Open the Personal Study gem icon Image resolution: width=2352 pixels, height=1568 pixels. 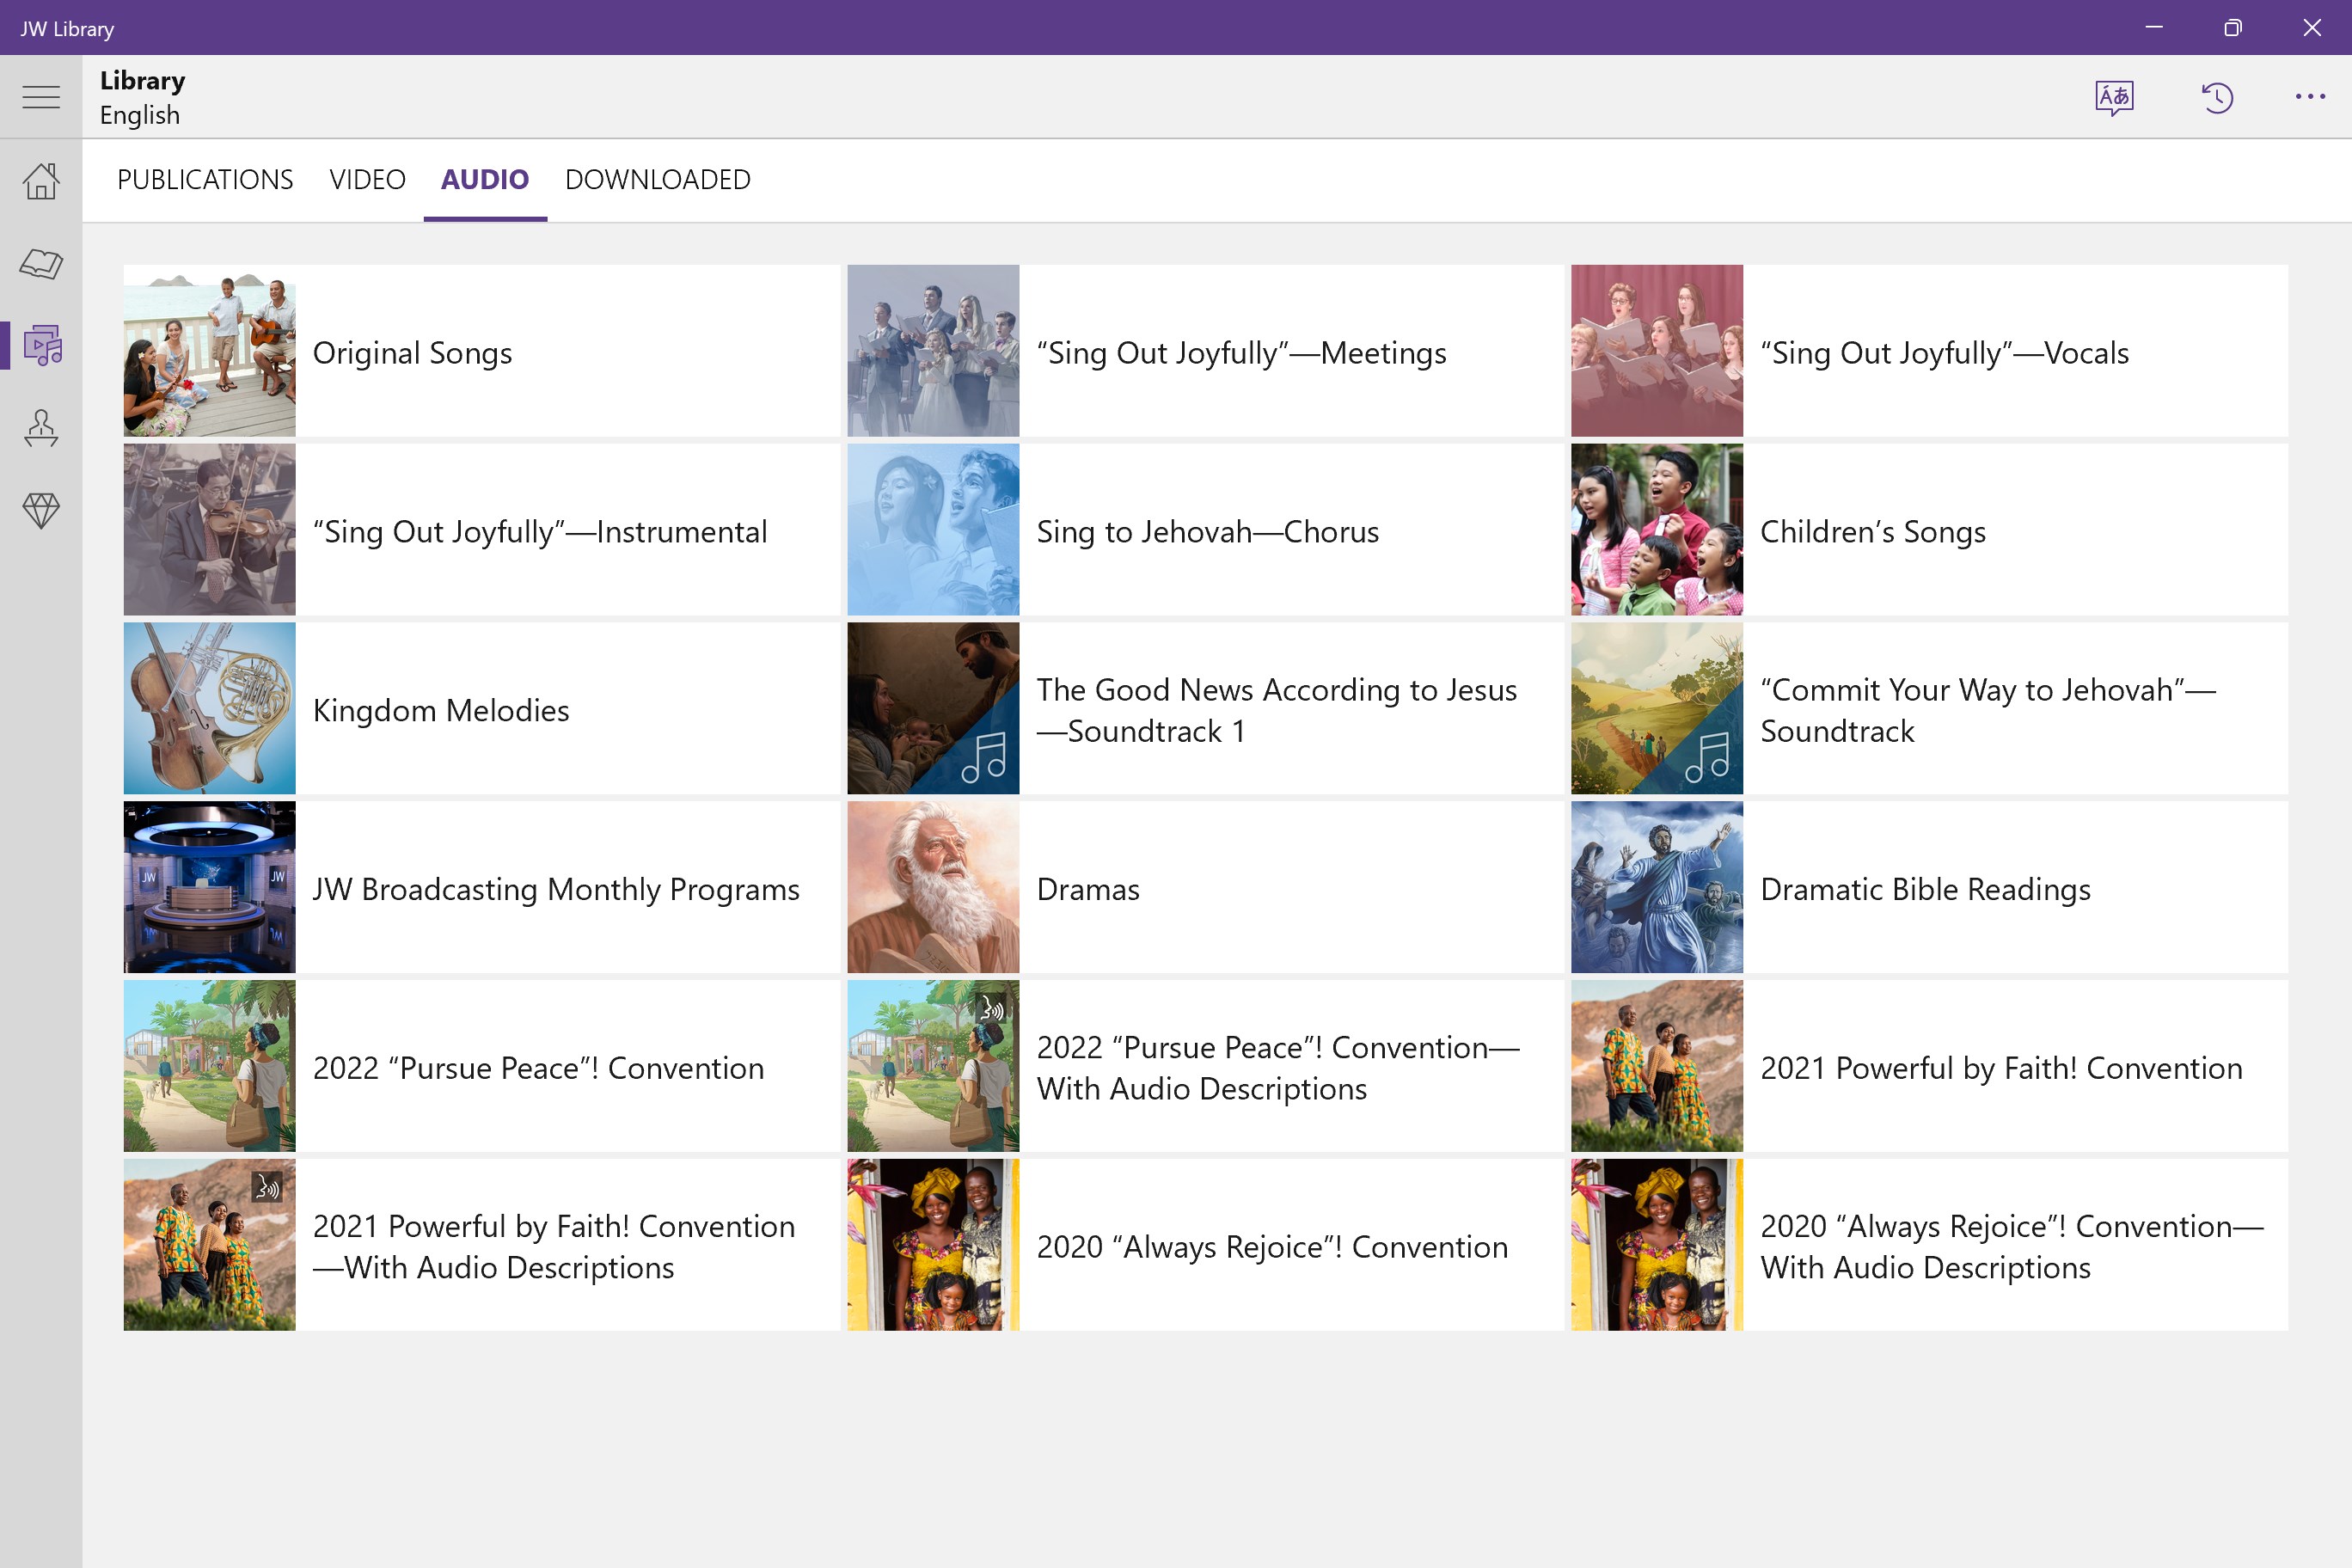pos(41,511)
